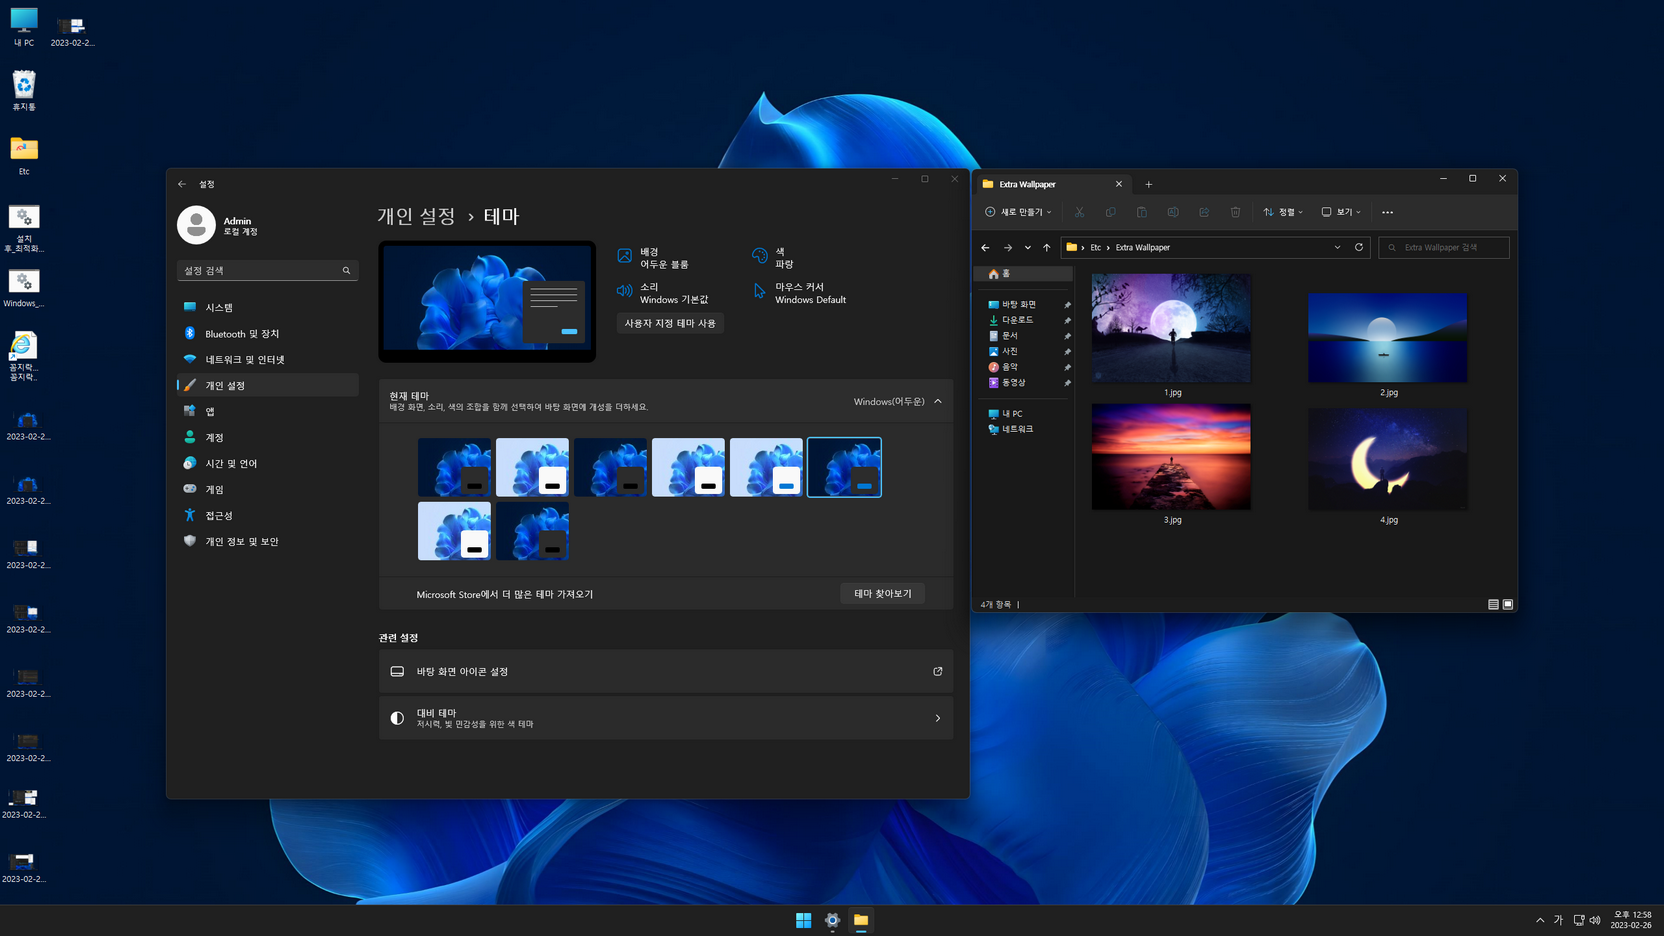Image resolution: width=1664 pixels, height=936 pixels.
Task: Select the 내 PC desktop icon
Action: tap(24, 27)
